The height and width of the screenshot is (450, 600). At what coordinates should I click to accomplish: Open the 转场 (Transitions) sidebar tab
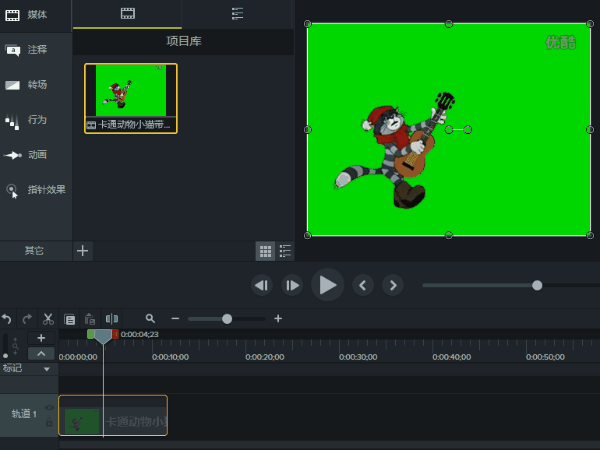click(35, 85)
